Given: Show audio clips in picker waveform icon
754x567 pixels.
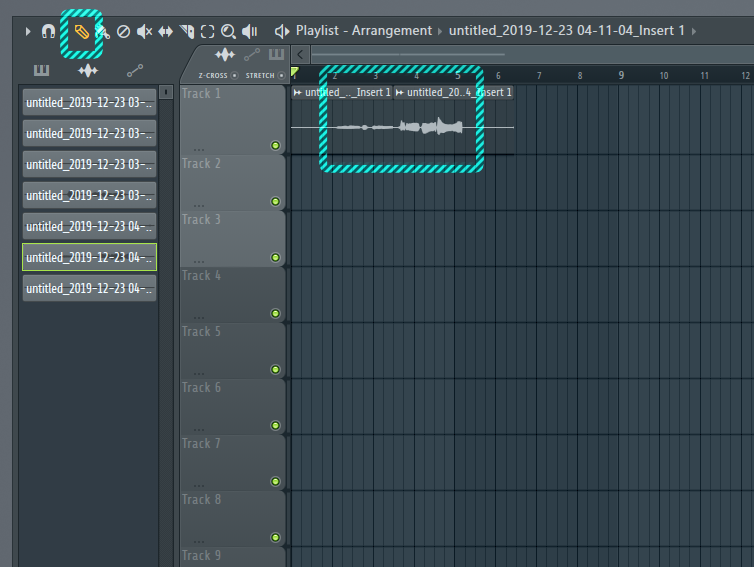Looking at the screenshot, I should click(88, 71).
